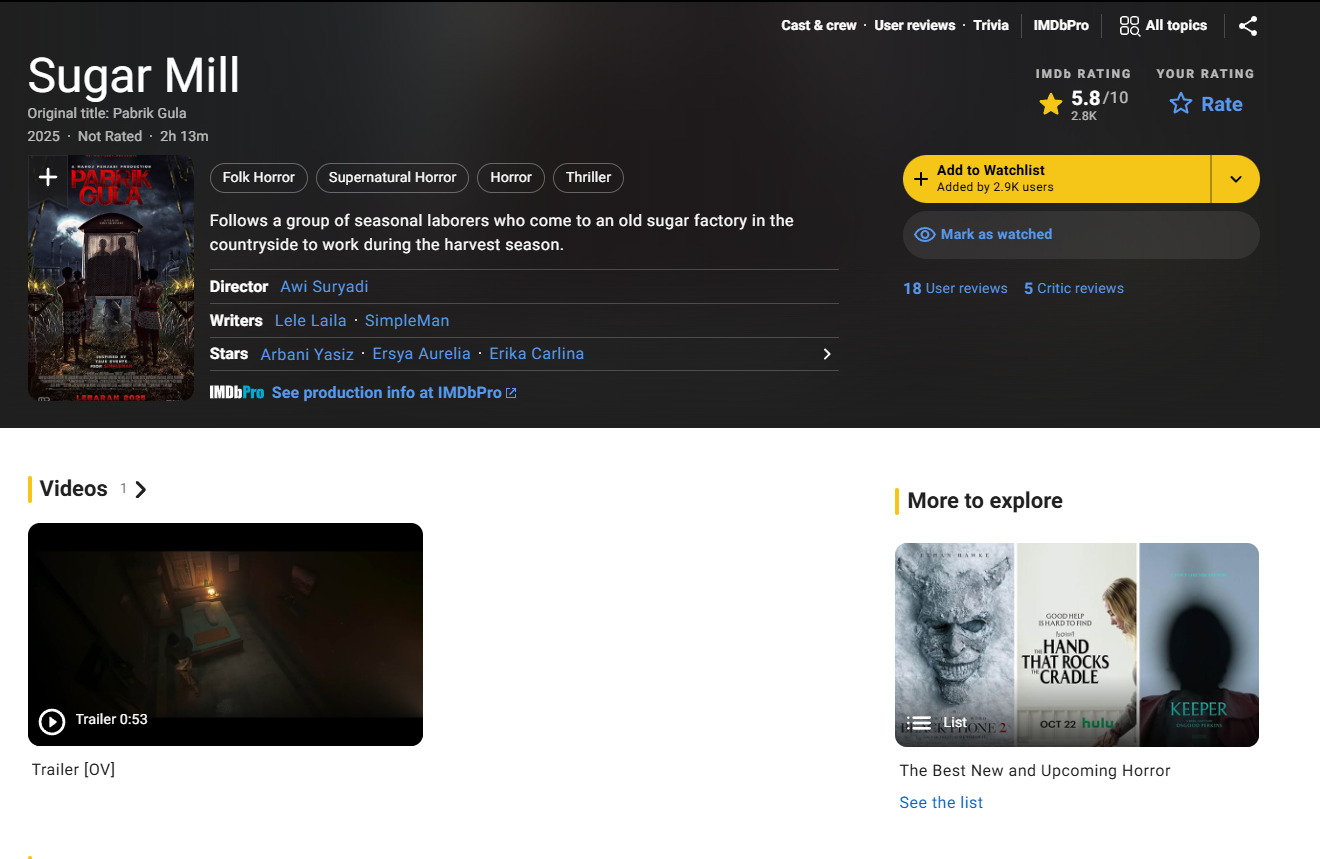Go to Cast & crew
The image size is (1320, 859).
[818, 26]
